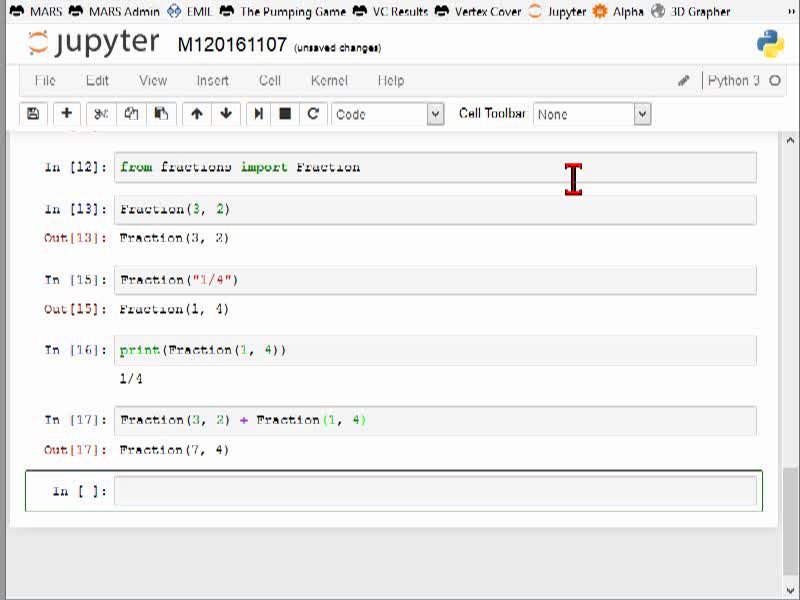Viewport: 800px width, 600px height.
Task: Click into the empty input cell
Action: pos(435,491)
